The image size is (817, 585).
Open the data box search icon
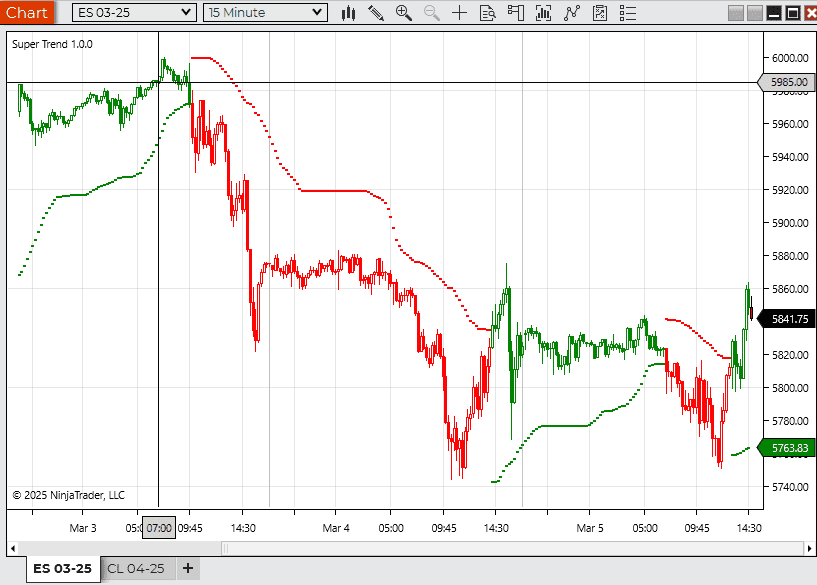tap(487, 13)
